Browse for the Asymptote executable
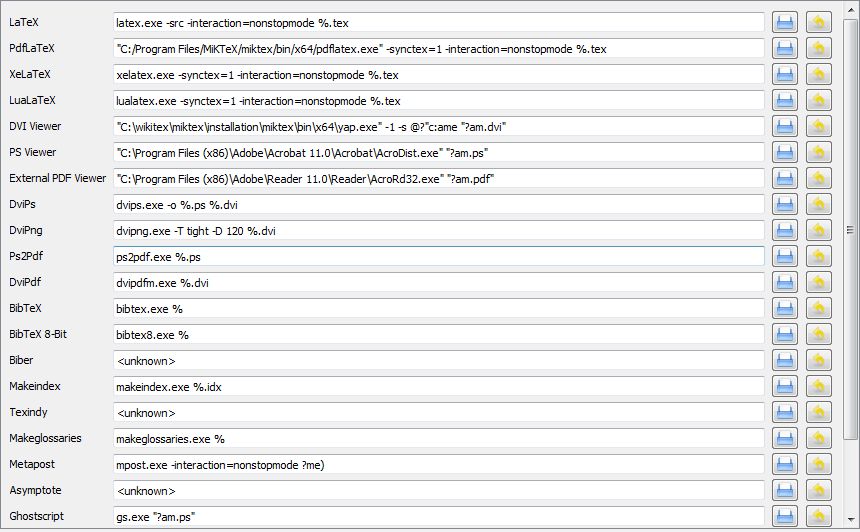860x532 pixels. (785, 490)
